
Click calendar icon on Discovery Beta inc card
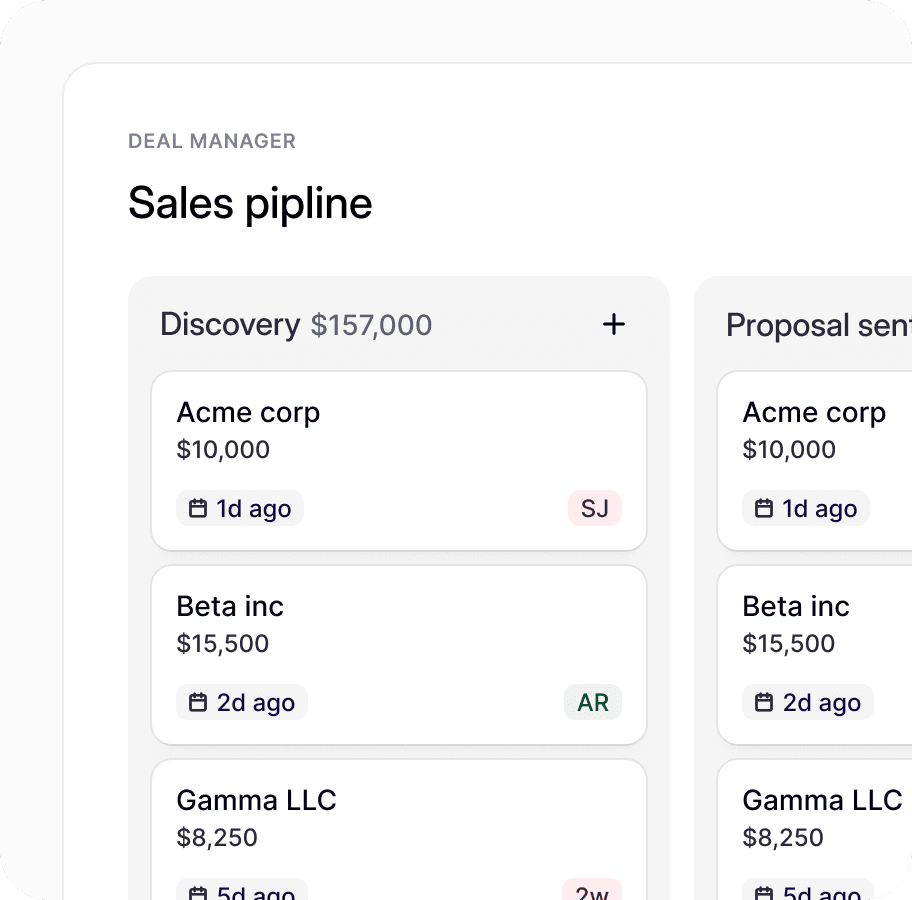(198, 703)
